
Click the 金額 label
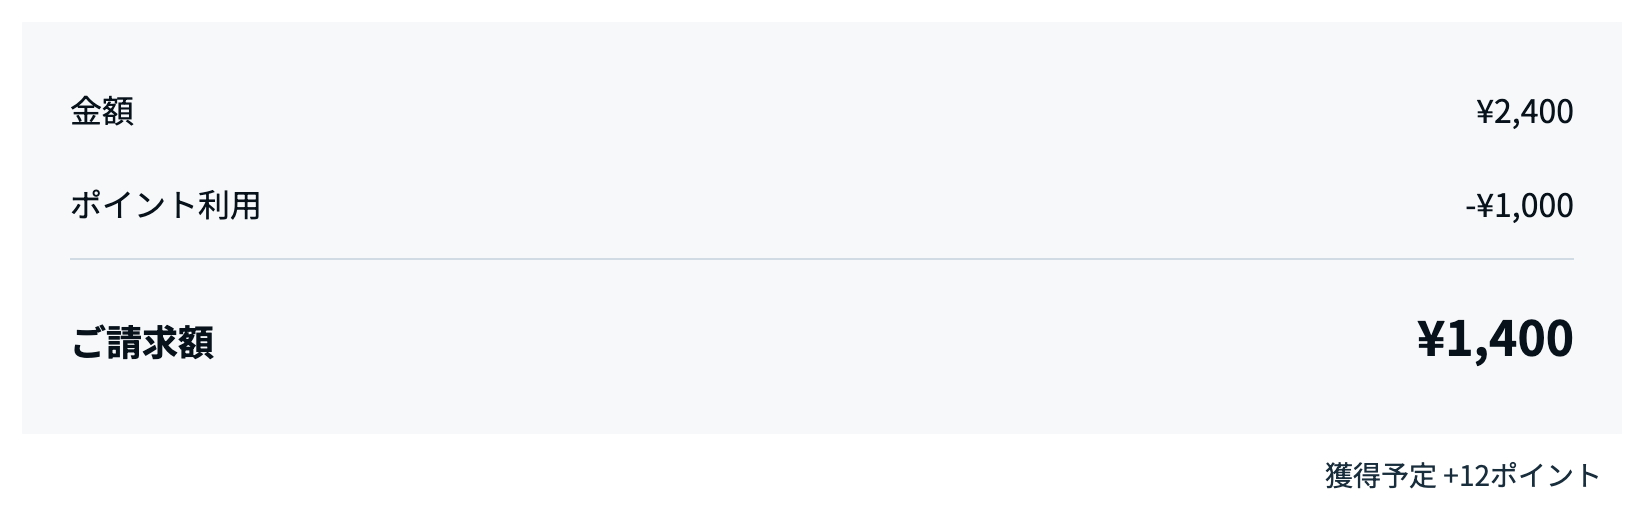point(101,111)
